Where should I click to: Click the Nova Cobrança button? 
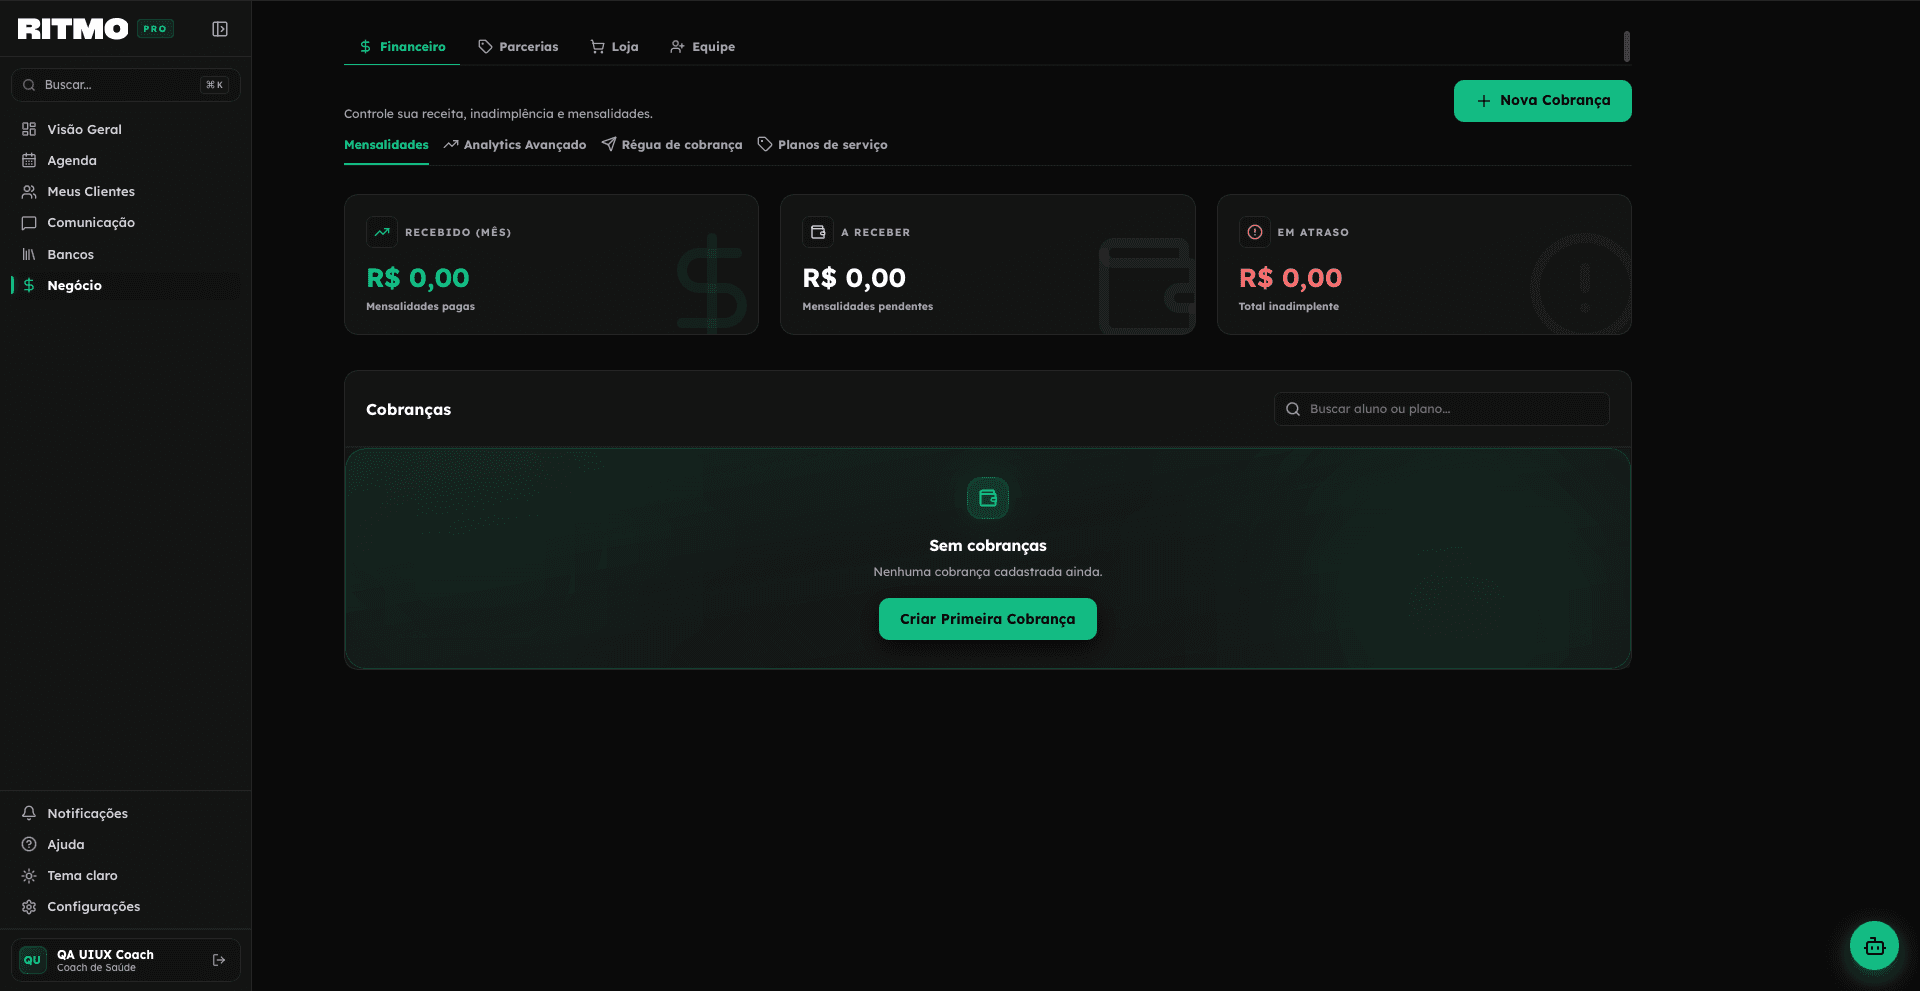tap(1542, 101)
